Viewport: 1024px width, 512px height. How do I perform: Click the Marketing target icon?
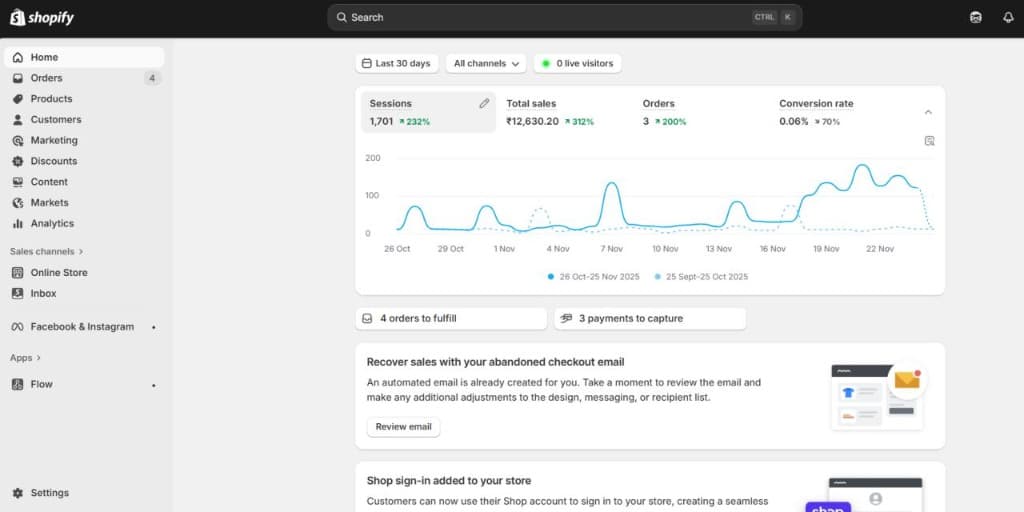point(18,140)
